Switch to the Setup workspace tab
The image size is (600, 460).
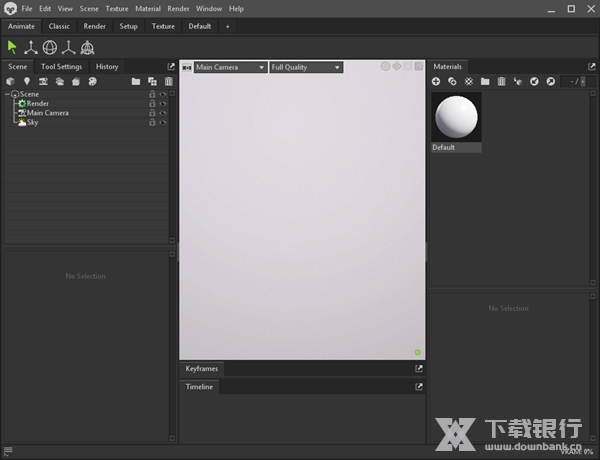click(129, 26)
